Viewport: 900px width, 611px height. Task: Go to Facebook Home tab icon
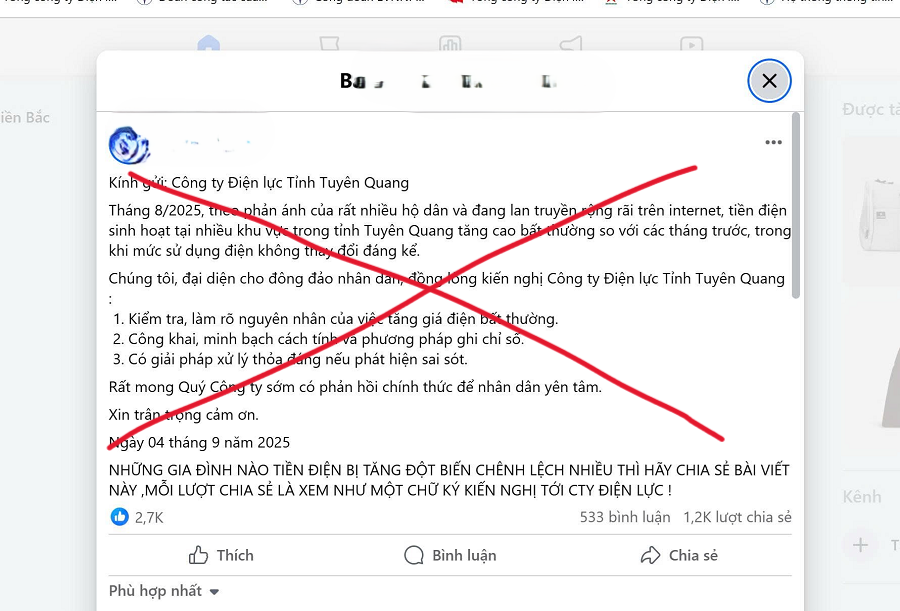[x=208, y=44]
